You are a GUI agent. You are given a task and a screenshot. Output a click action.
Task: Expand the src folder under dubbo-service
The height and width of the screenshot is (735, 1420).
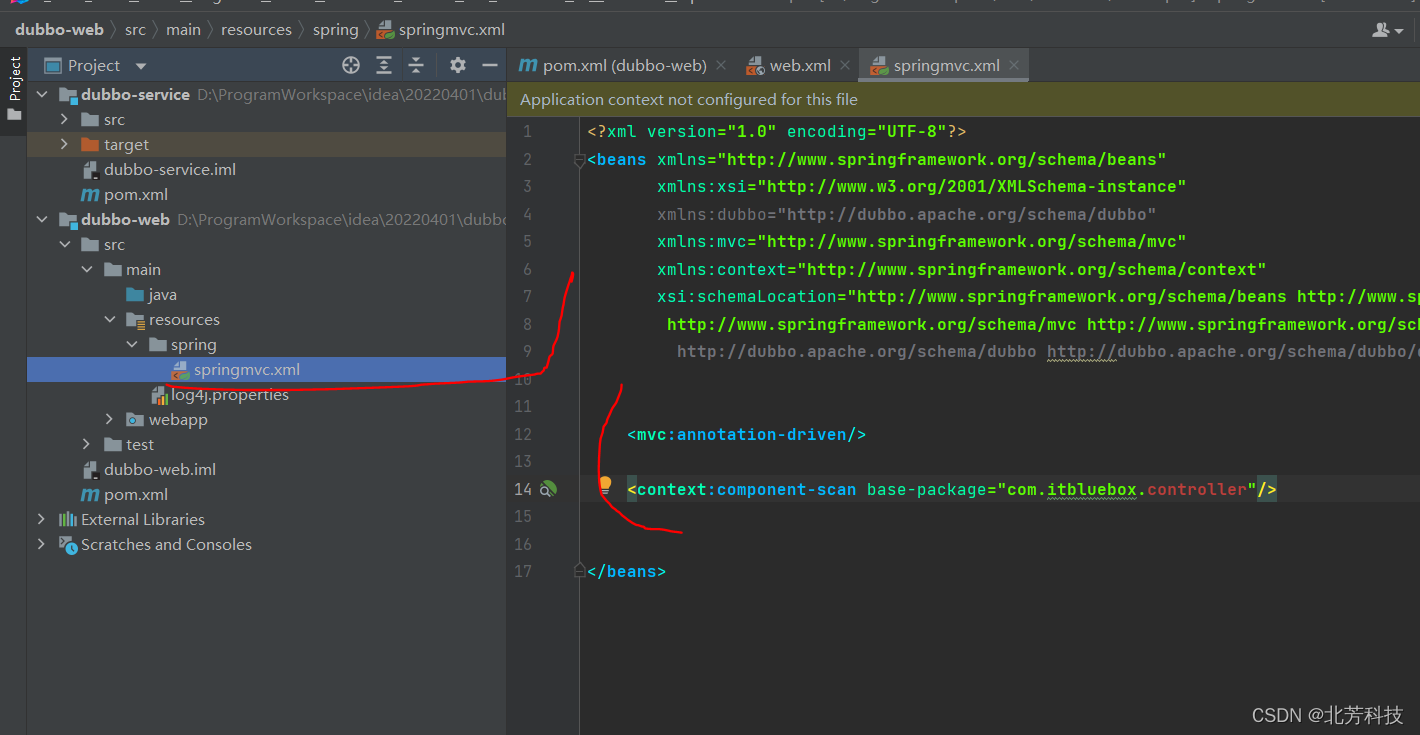[x=64, y=119]
